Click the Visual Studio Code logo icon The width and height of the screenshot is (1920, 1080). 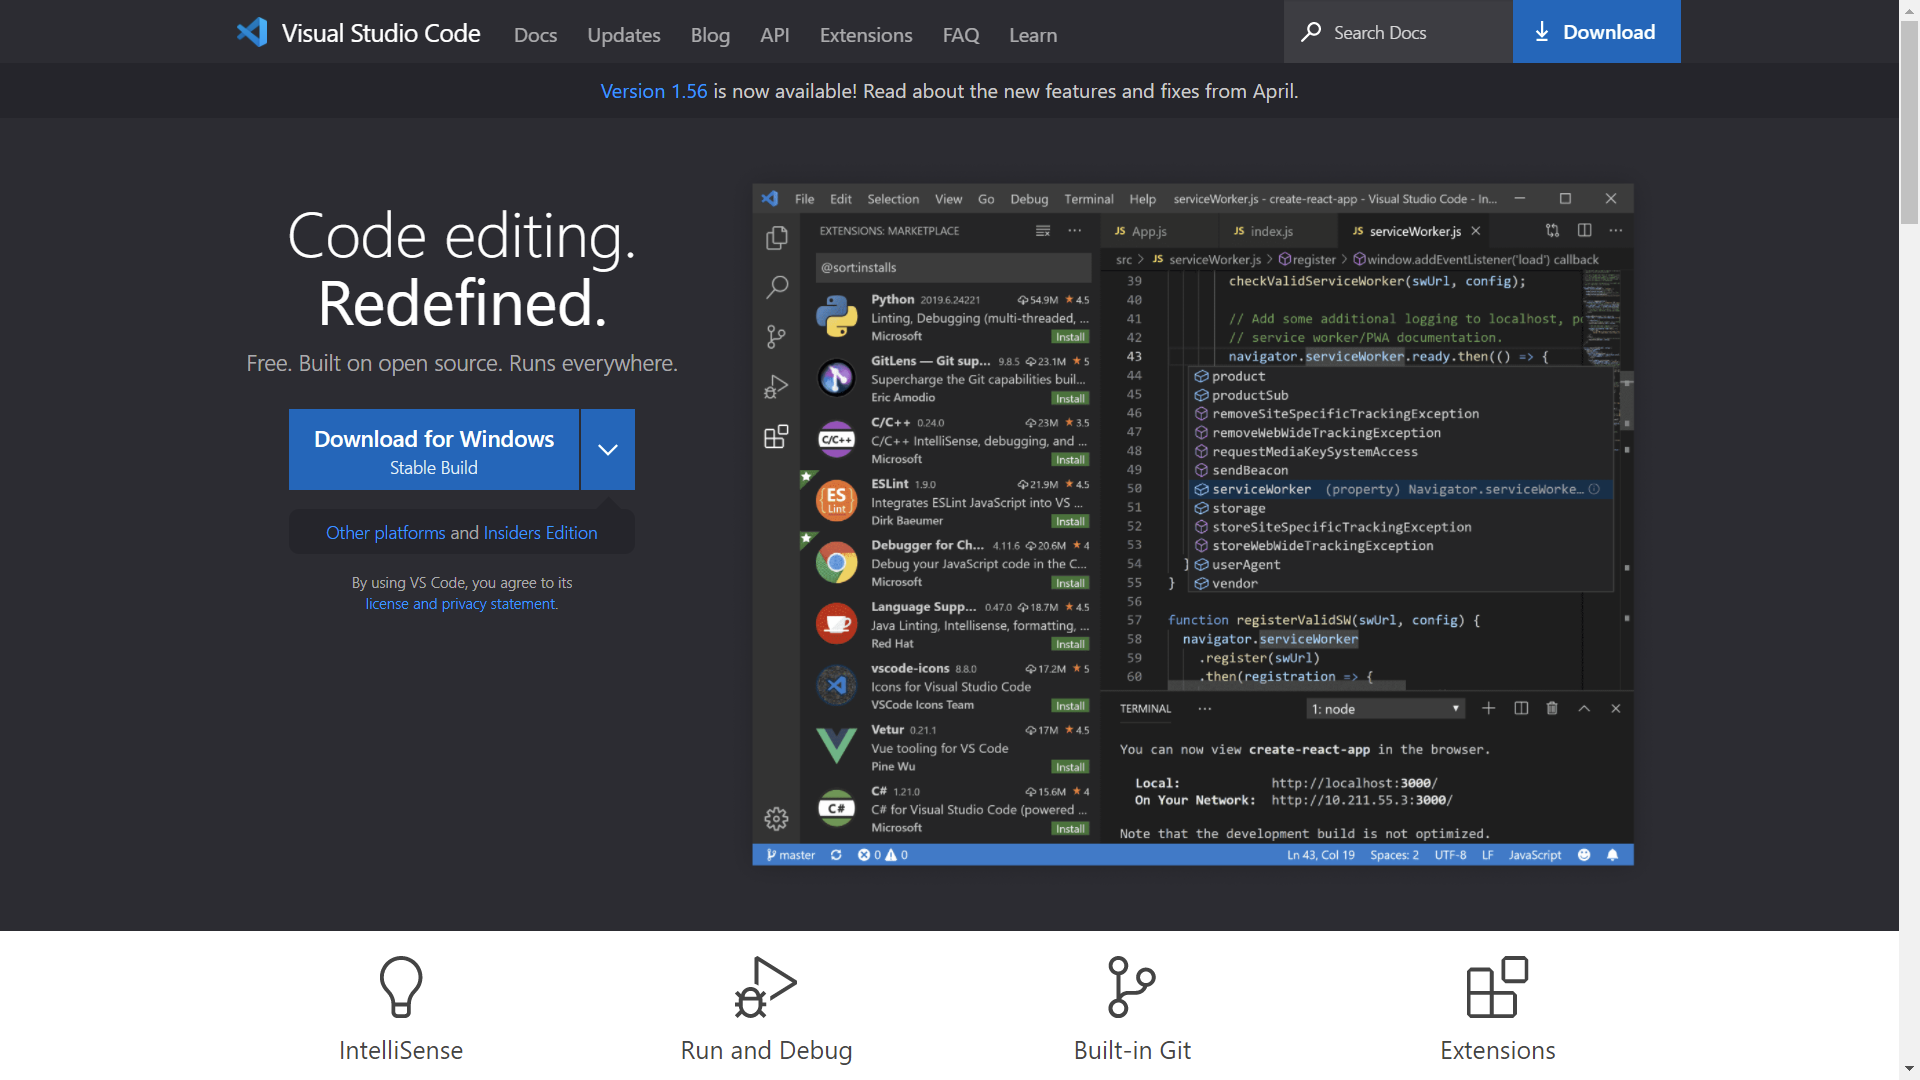click(x=252, y=33)
